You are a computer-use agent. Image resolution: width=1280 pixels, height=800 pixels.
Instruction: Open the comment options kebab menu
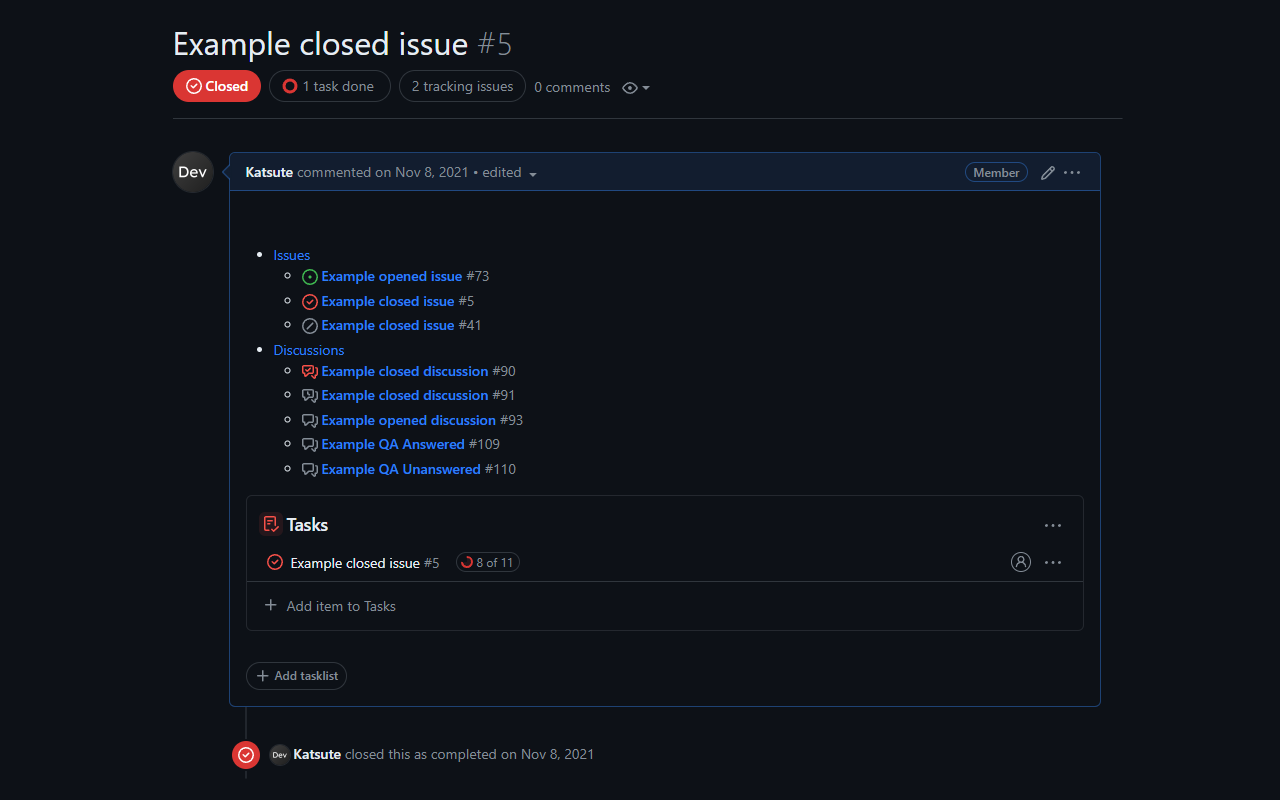pos(1072,172)
